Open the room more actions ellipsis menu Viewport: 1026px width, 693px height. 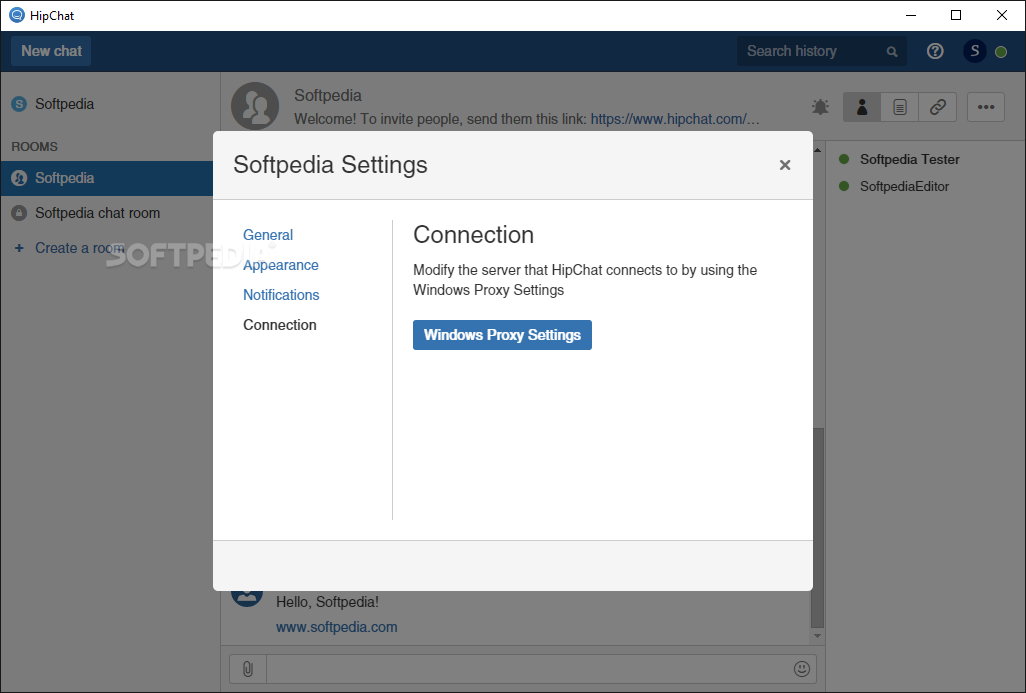(x=985, y=107)
